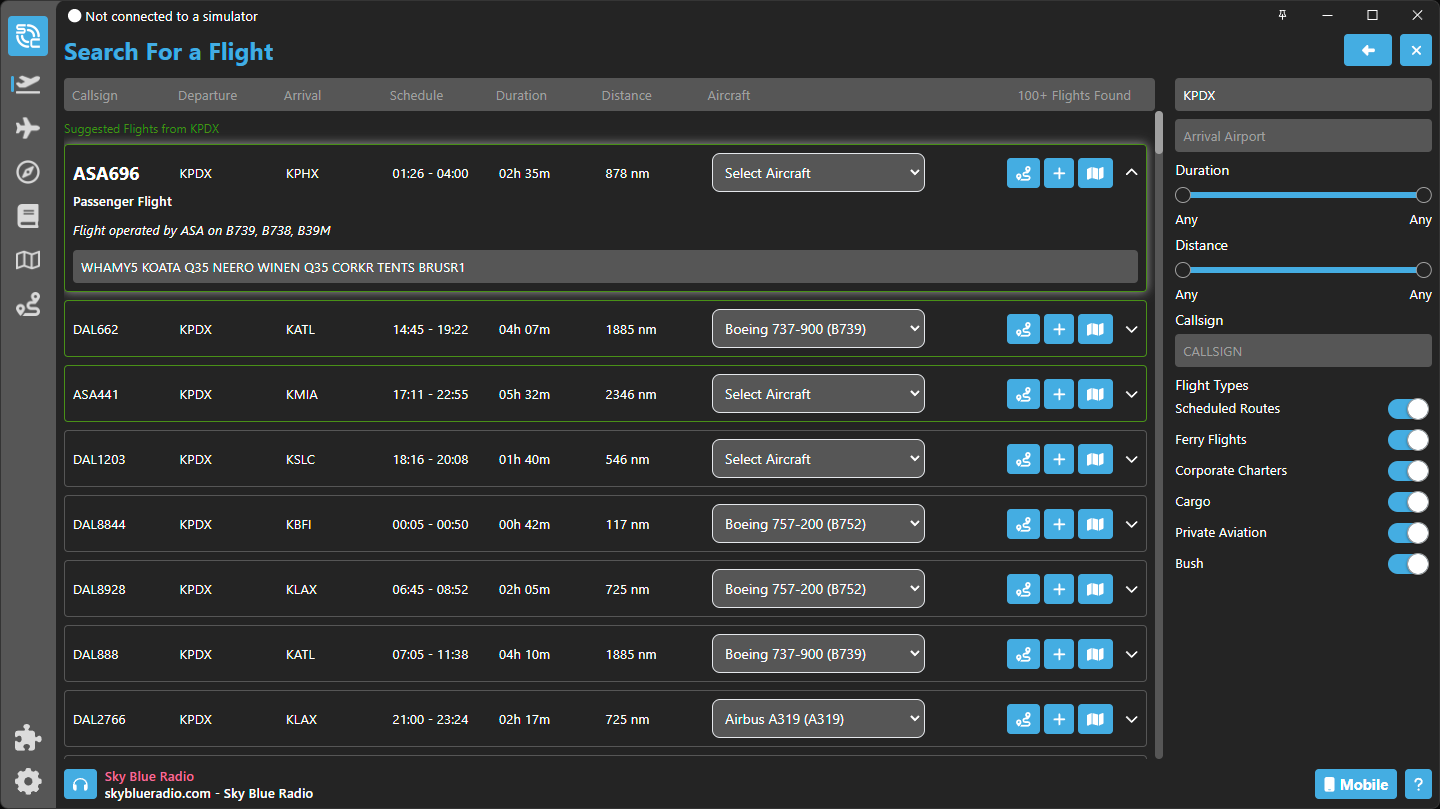
Task: Collapse the ASA696 flight details
Action: click(x=1132, y=173)
